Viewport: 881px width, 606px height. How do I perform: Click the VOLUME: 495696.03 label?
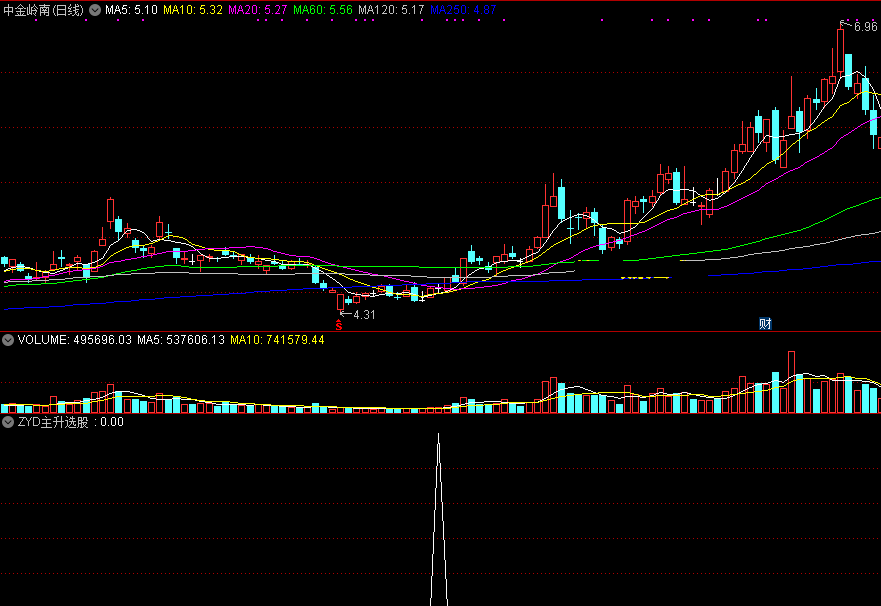[75, 340]
